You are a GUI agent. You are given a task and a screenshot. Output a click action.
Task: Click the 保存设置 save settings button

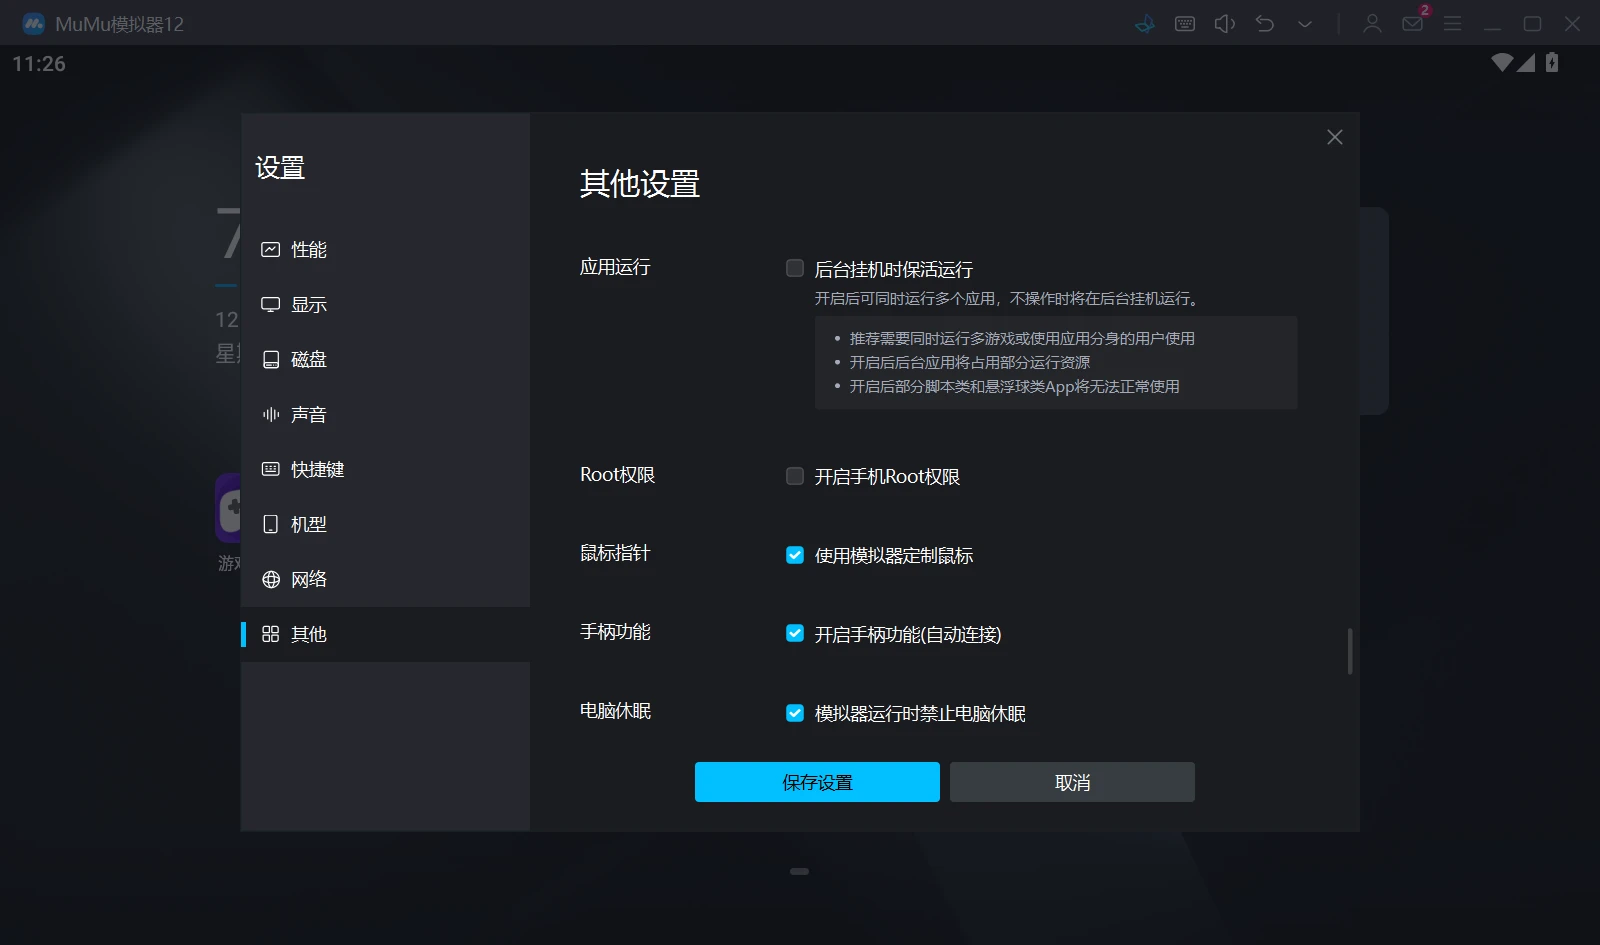[817, 782]
